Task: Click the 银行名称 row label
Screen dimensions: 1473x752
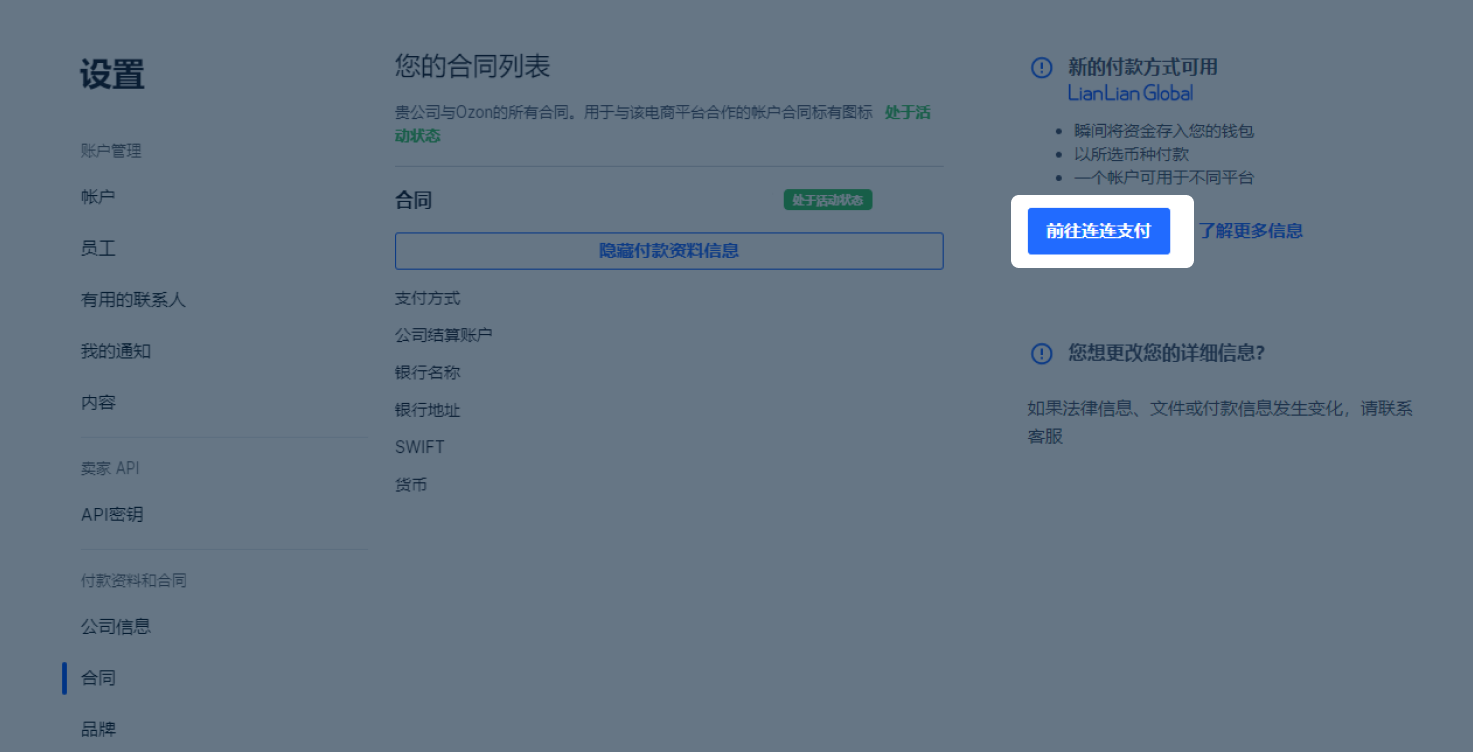Action: click(428, 372)
